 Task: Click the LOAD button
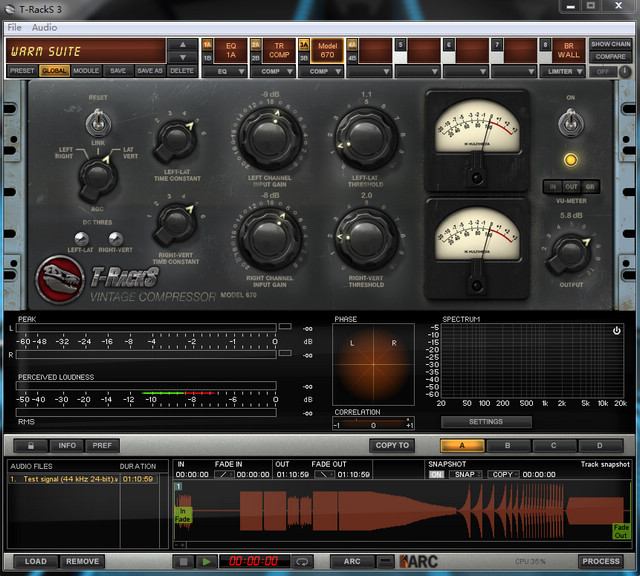coord(36,561)
